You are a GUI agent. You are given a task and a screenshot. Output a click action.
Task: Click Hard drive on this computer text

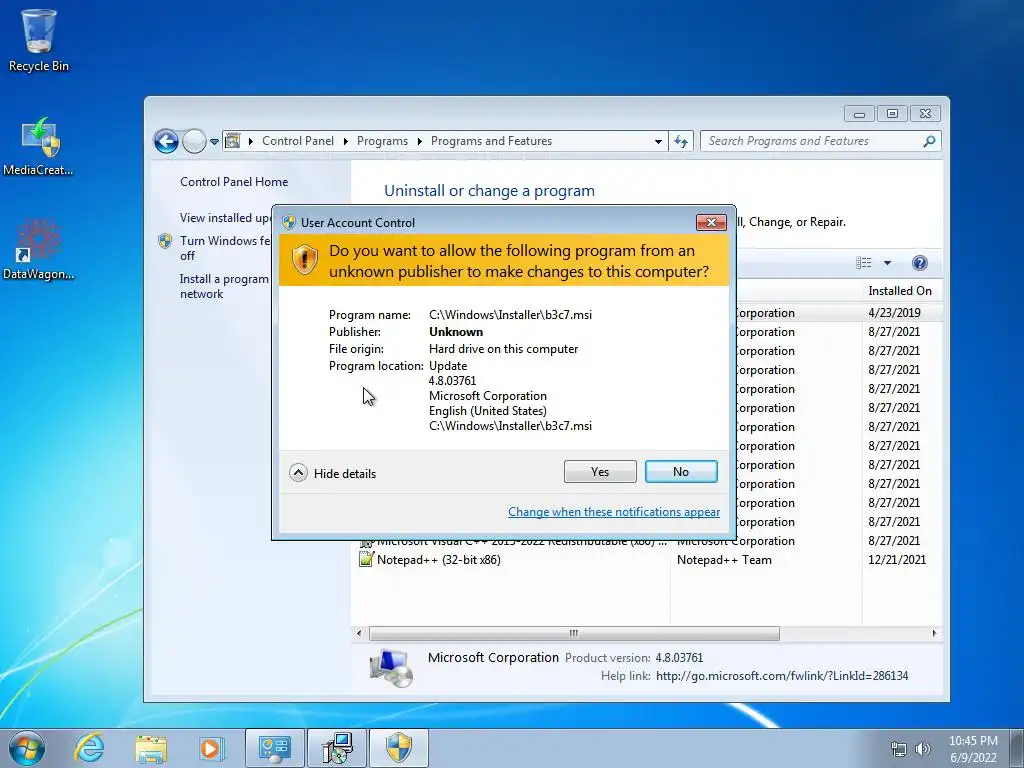point(503,349)
